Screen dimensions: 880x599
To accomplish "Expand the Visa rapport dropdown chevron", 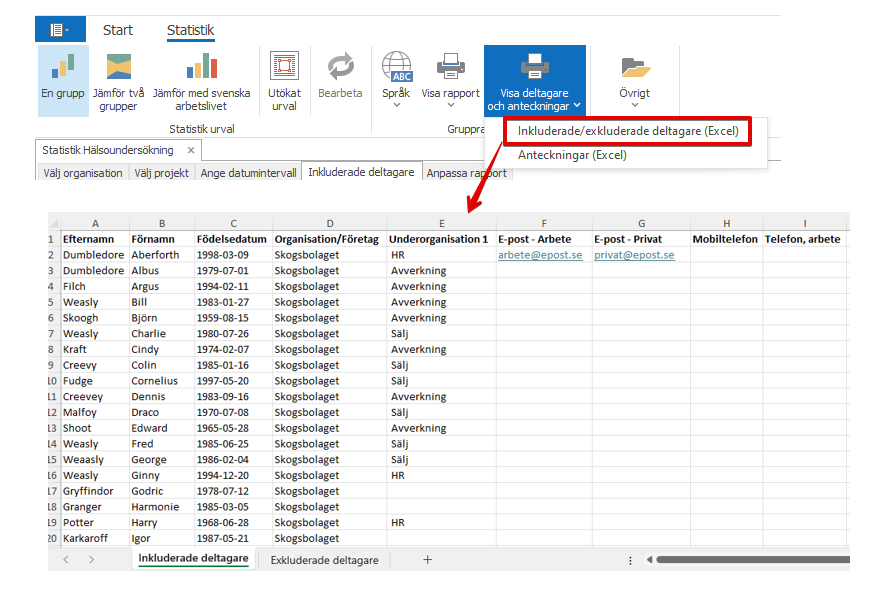I will (x=451, y=105).
